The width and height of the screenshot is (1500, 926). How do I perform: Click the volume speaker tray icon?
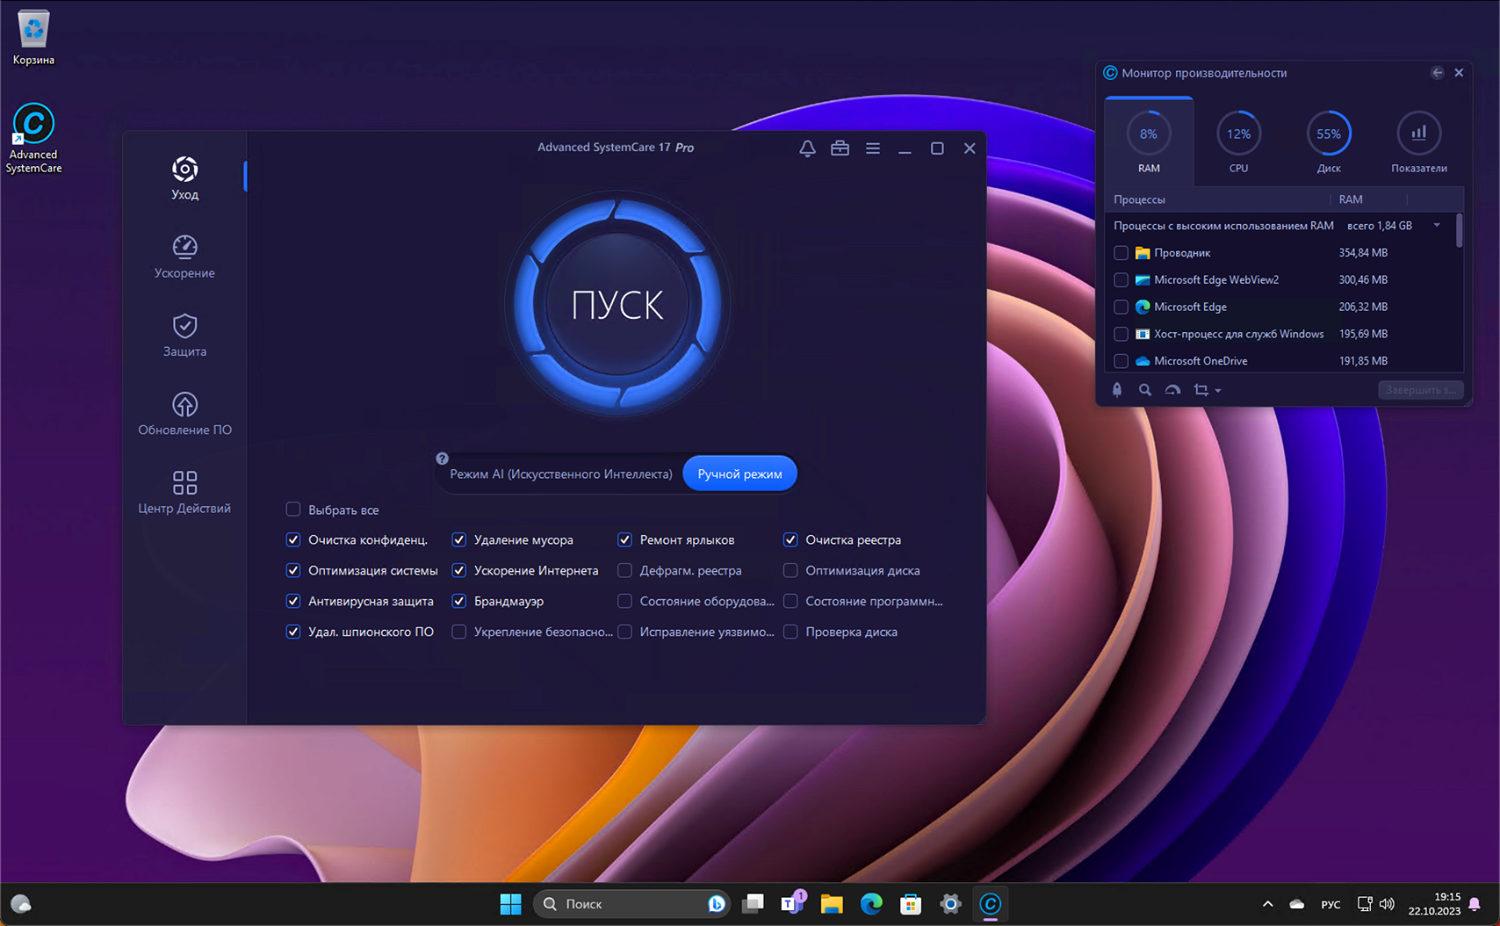[1387, 904]
